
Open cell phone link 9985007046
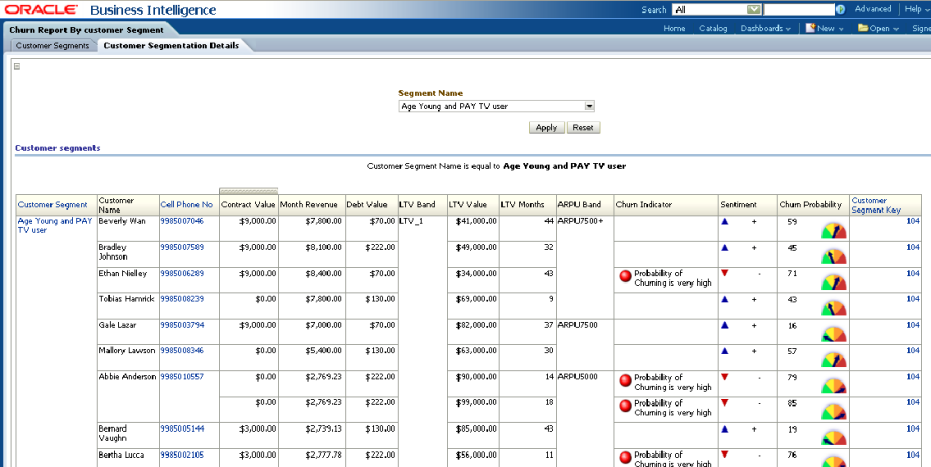coord(182,221)
